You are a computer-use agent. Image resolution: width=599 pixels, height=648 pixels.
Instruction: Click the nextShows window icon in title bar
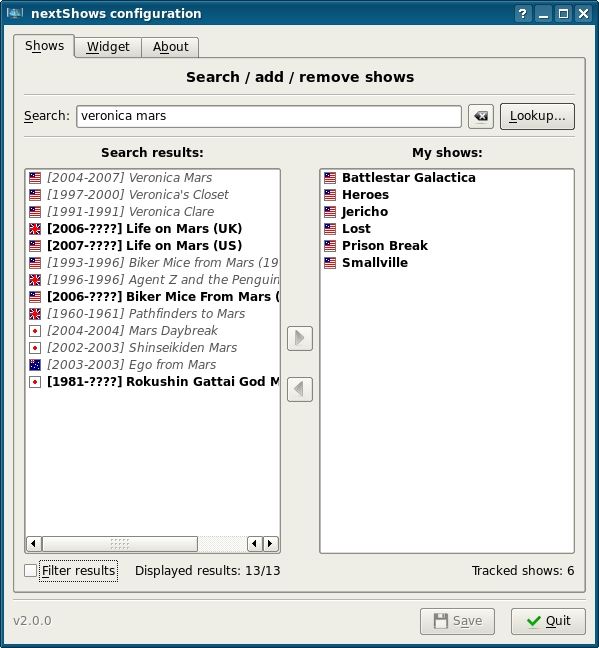(15, 13)
